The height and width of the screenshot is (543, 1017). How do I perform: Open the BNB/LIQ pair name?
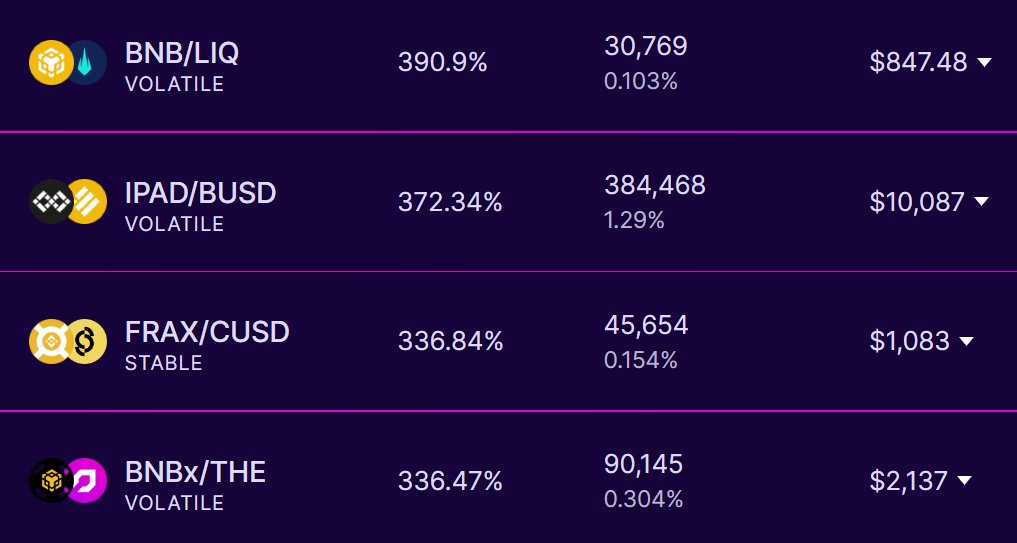182,53
